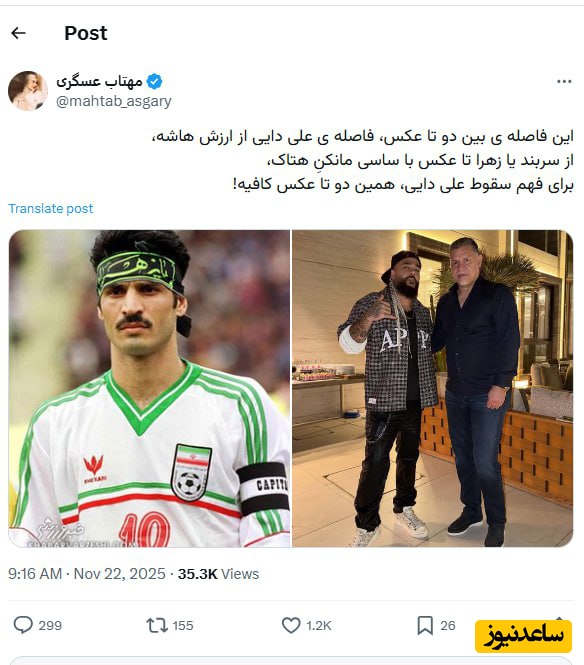584x665 pixels.
Task: Click the 299 replies count
Action: click(x=50, y=626)
